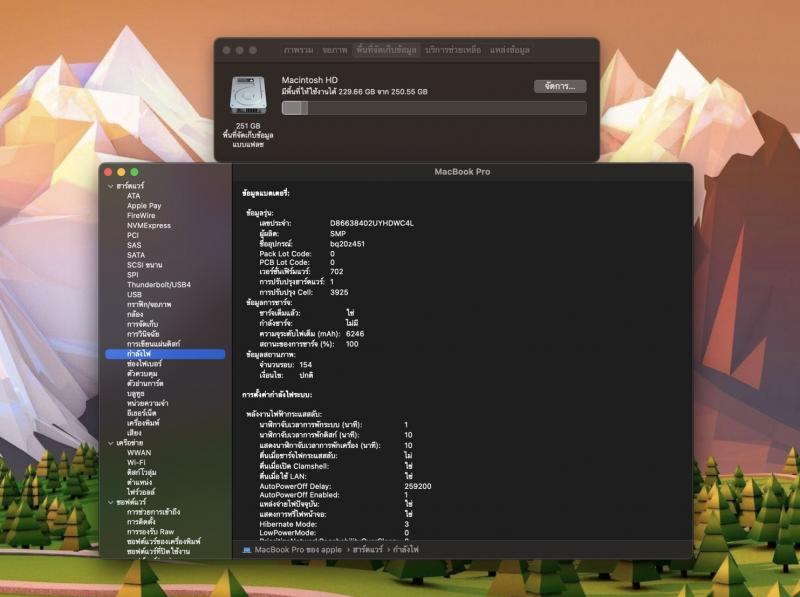Open Apple Pay in the sidebar
The image size is (800, 597).
[144, 206]
